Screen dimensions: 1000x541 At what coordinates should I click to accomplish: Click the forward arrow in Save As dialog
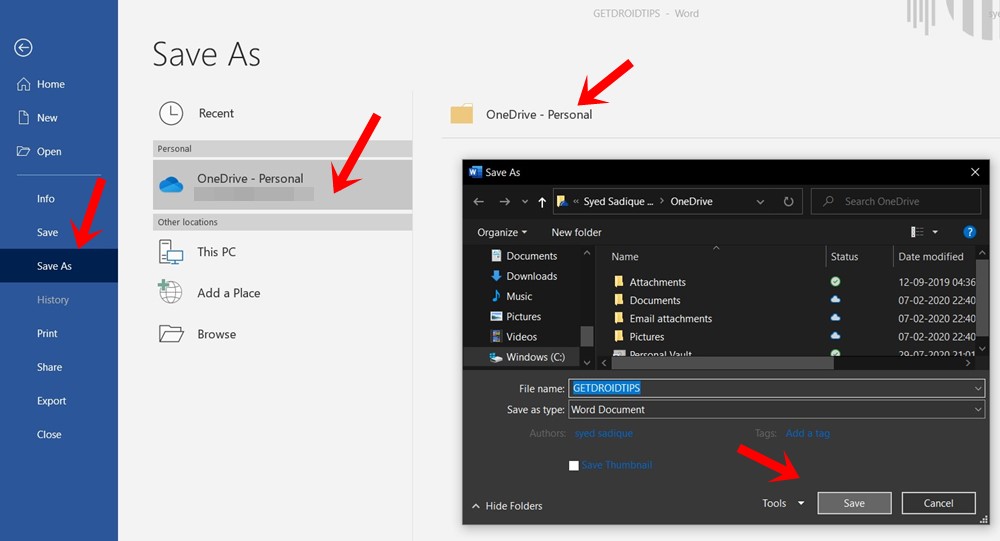[504, 202]
